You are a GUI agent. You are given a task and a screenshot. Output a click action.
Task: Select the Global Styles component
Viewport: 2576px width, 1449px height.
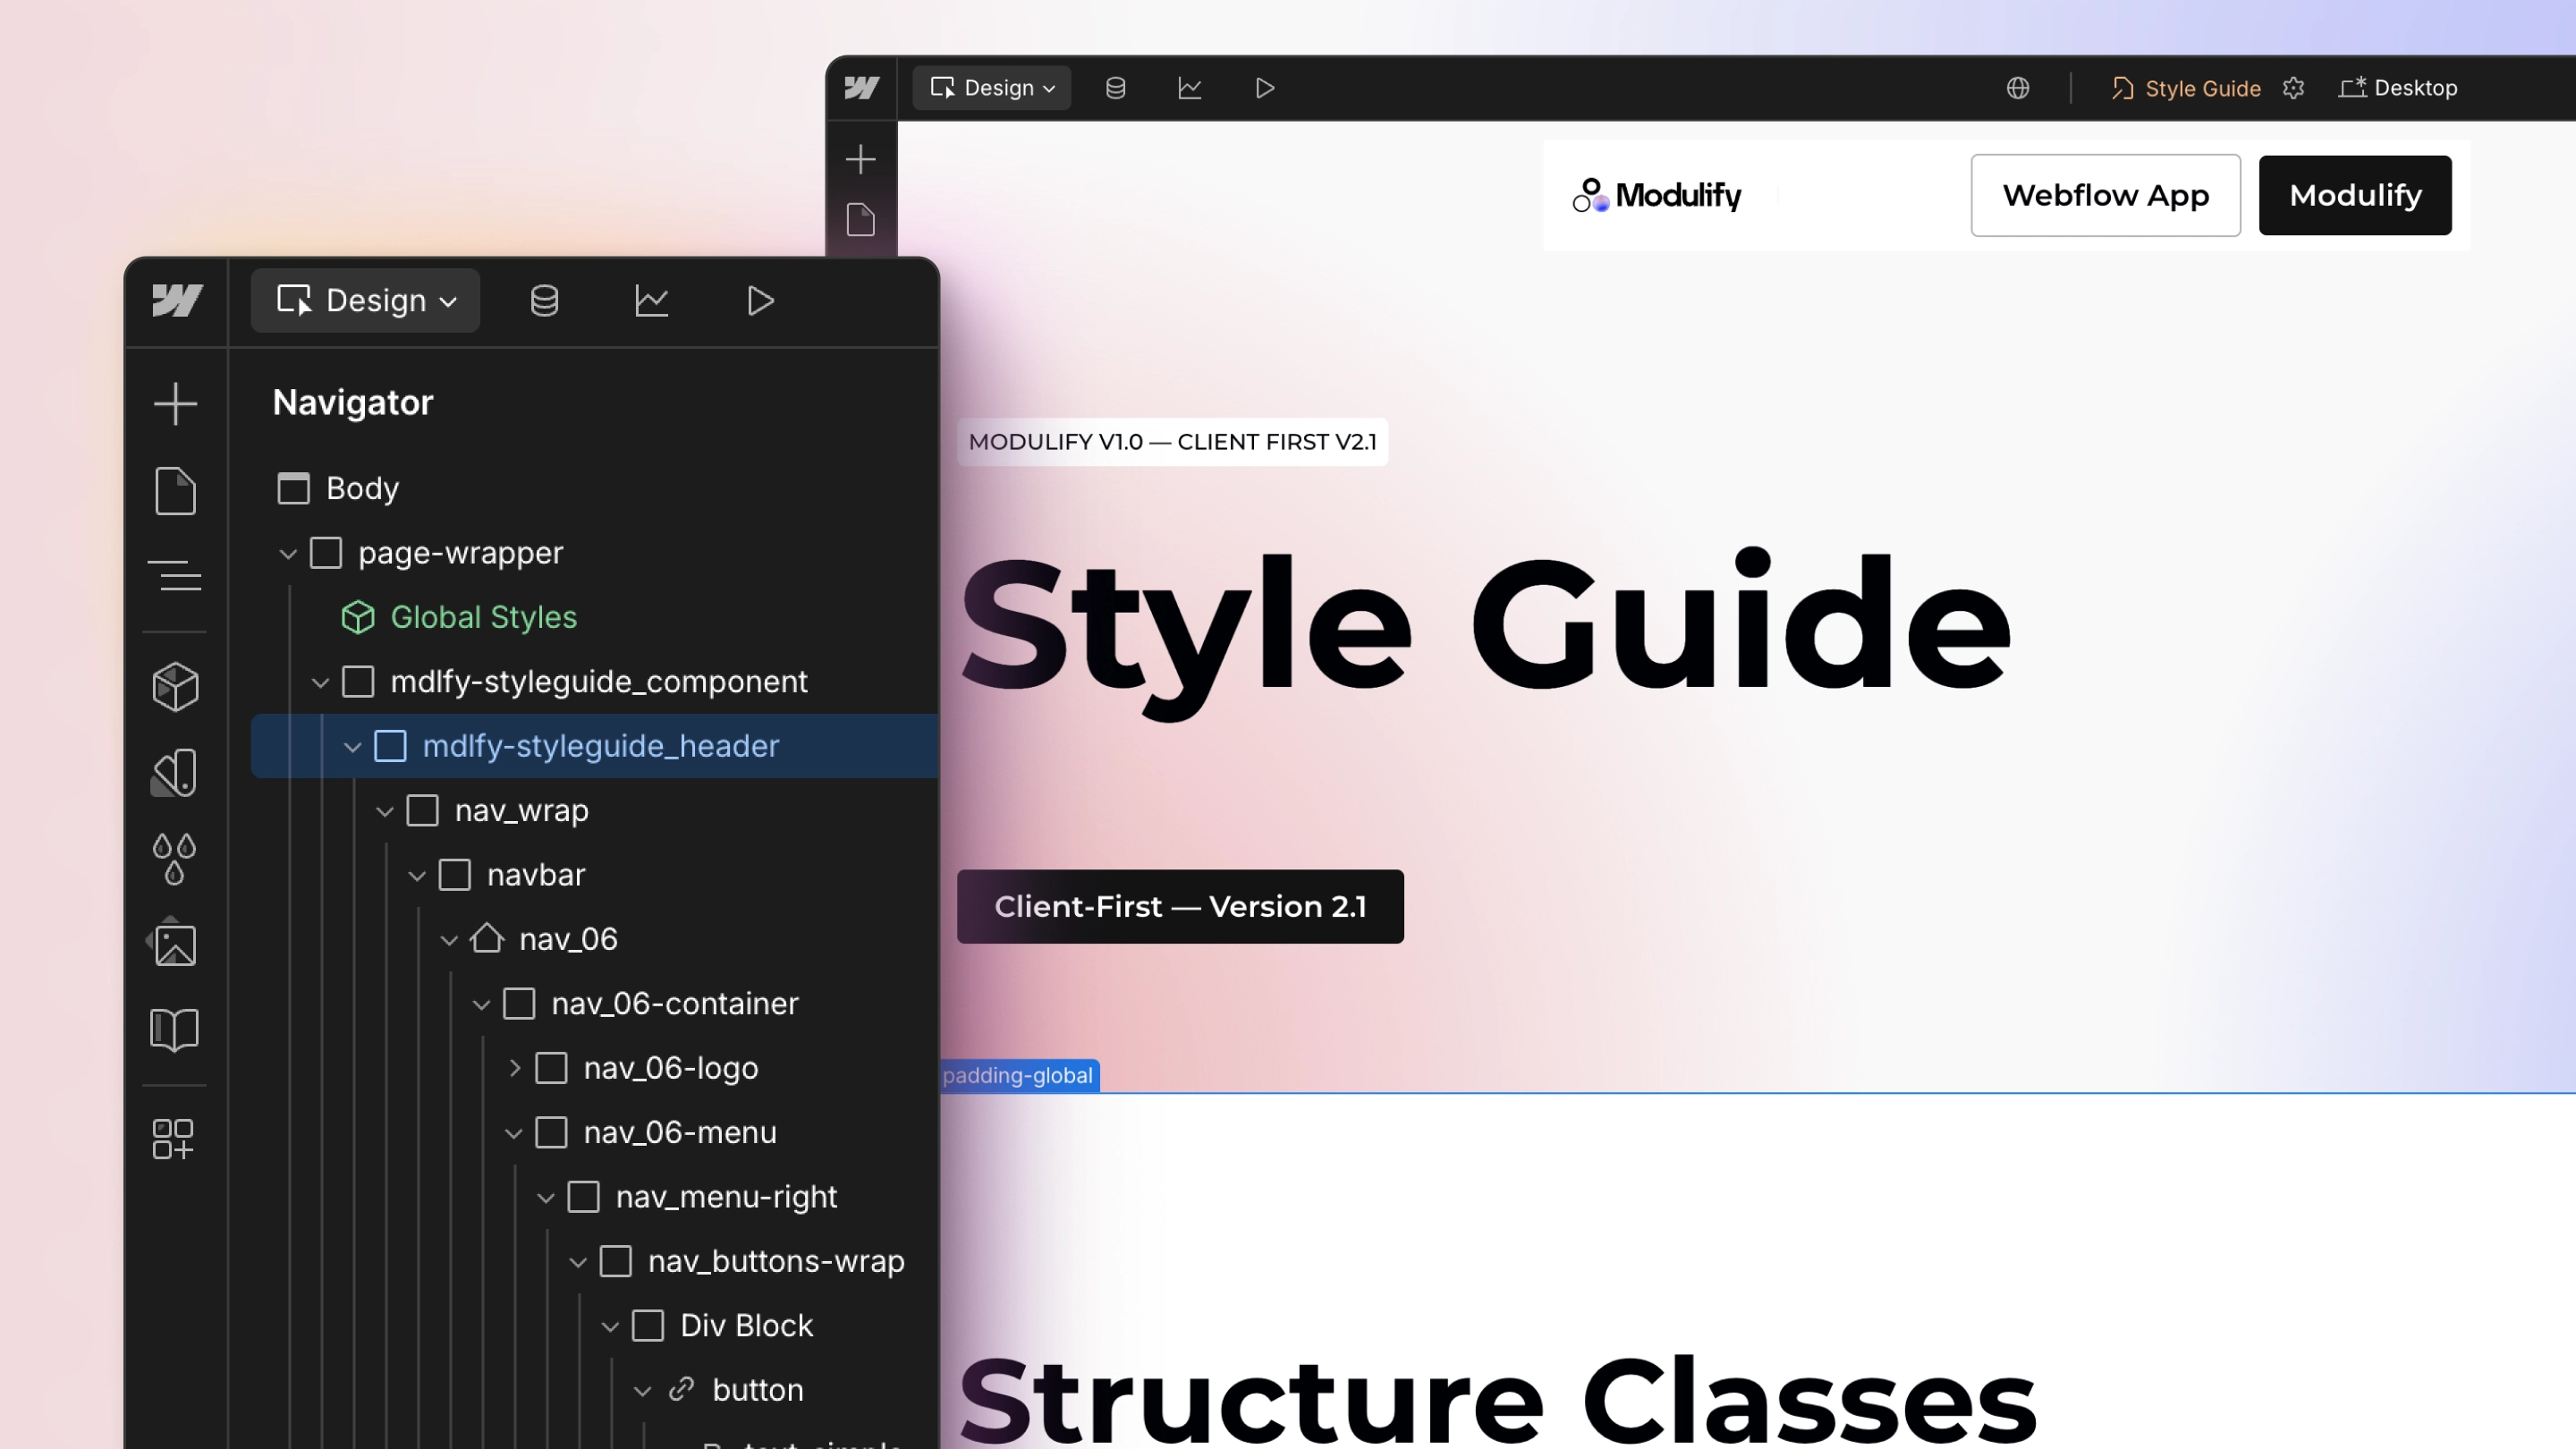[459, 617]
